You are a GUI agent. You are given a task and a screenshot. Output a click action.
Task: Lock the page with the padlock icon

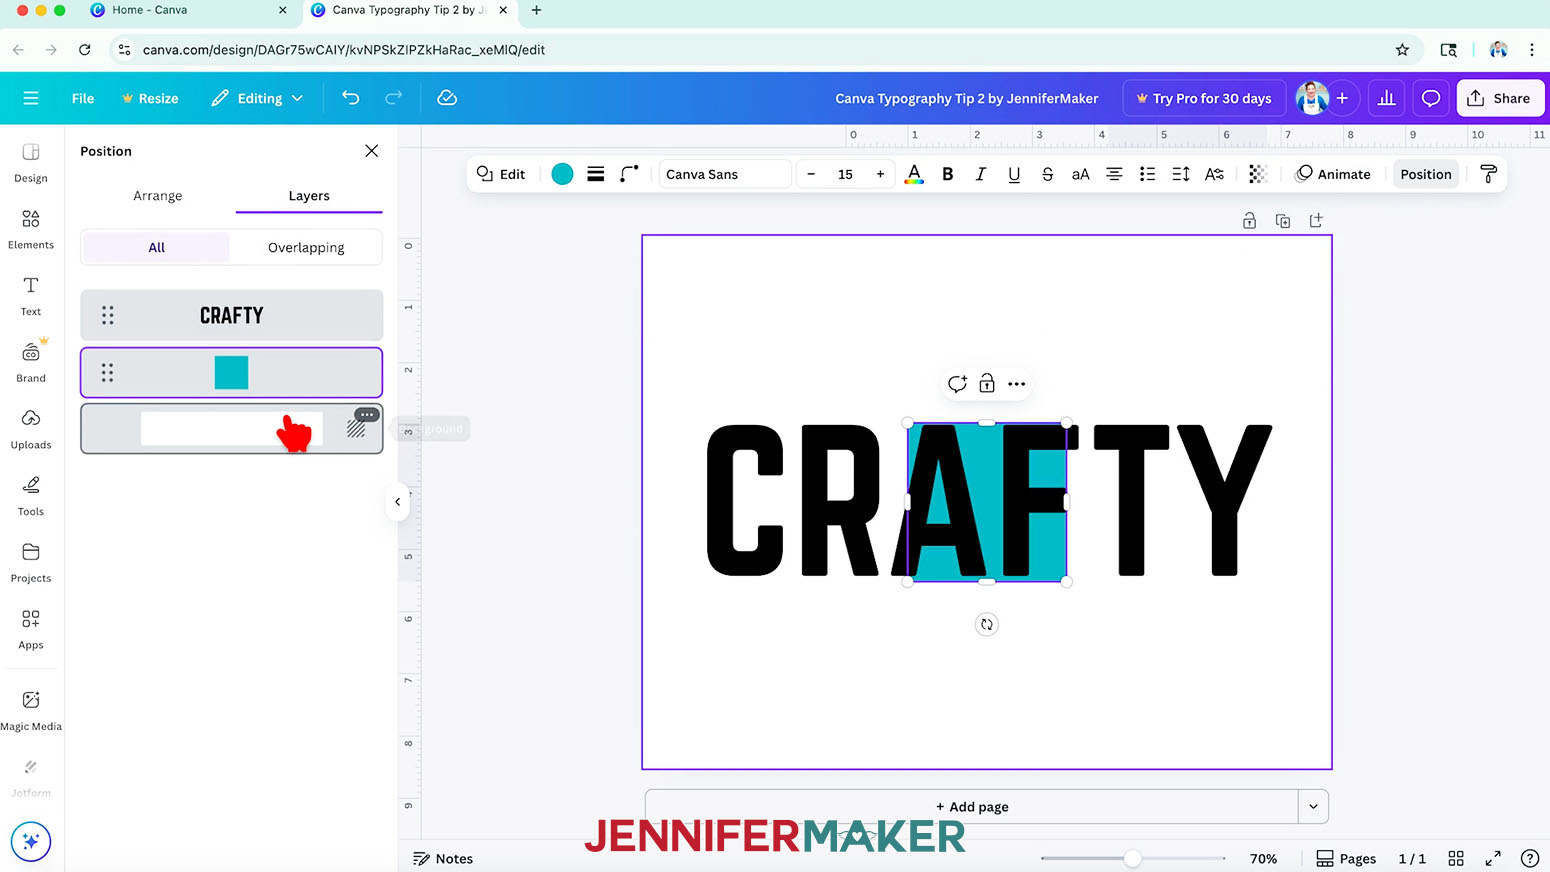tap(1249, 221)
